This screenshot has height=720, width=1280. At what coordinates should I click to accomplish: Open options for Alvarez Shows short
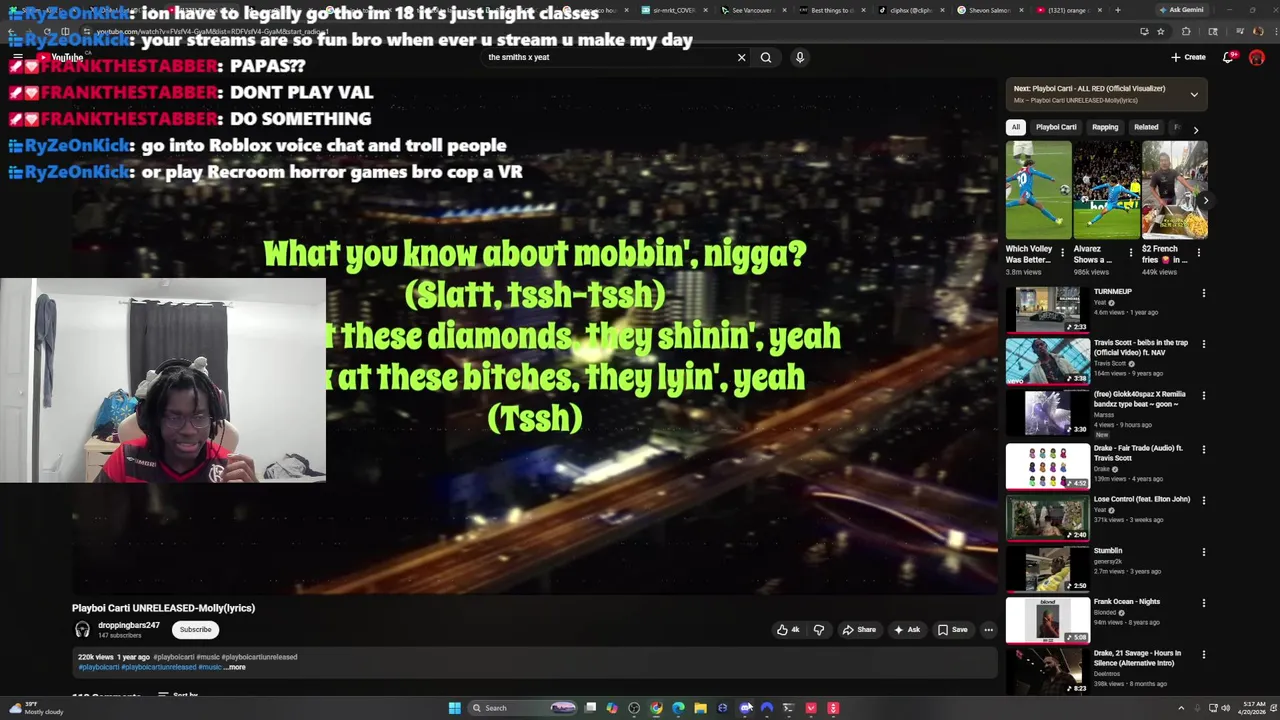(x=1130, y=253)
